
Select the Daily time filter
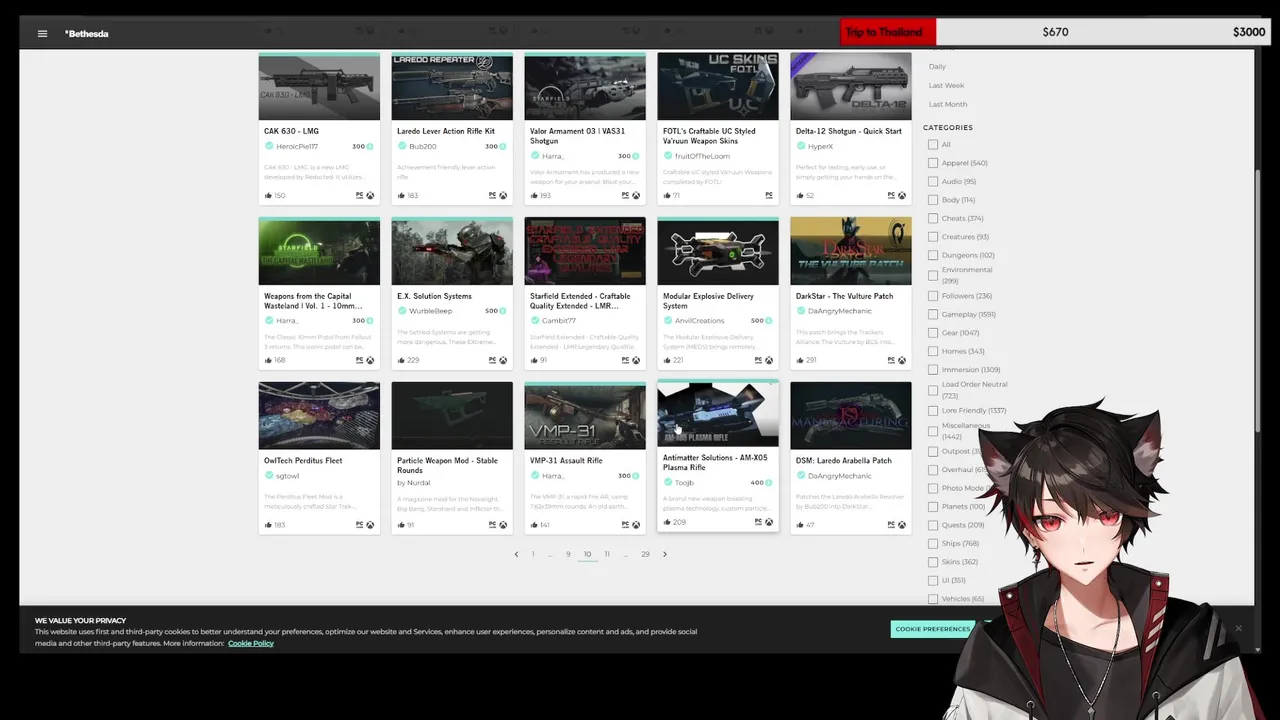click(937, 67)
